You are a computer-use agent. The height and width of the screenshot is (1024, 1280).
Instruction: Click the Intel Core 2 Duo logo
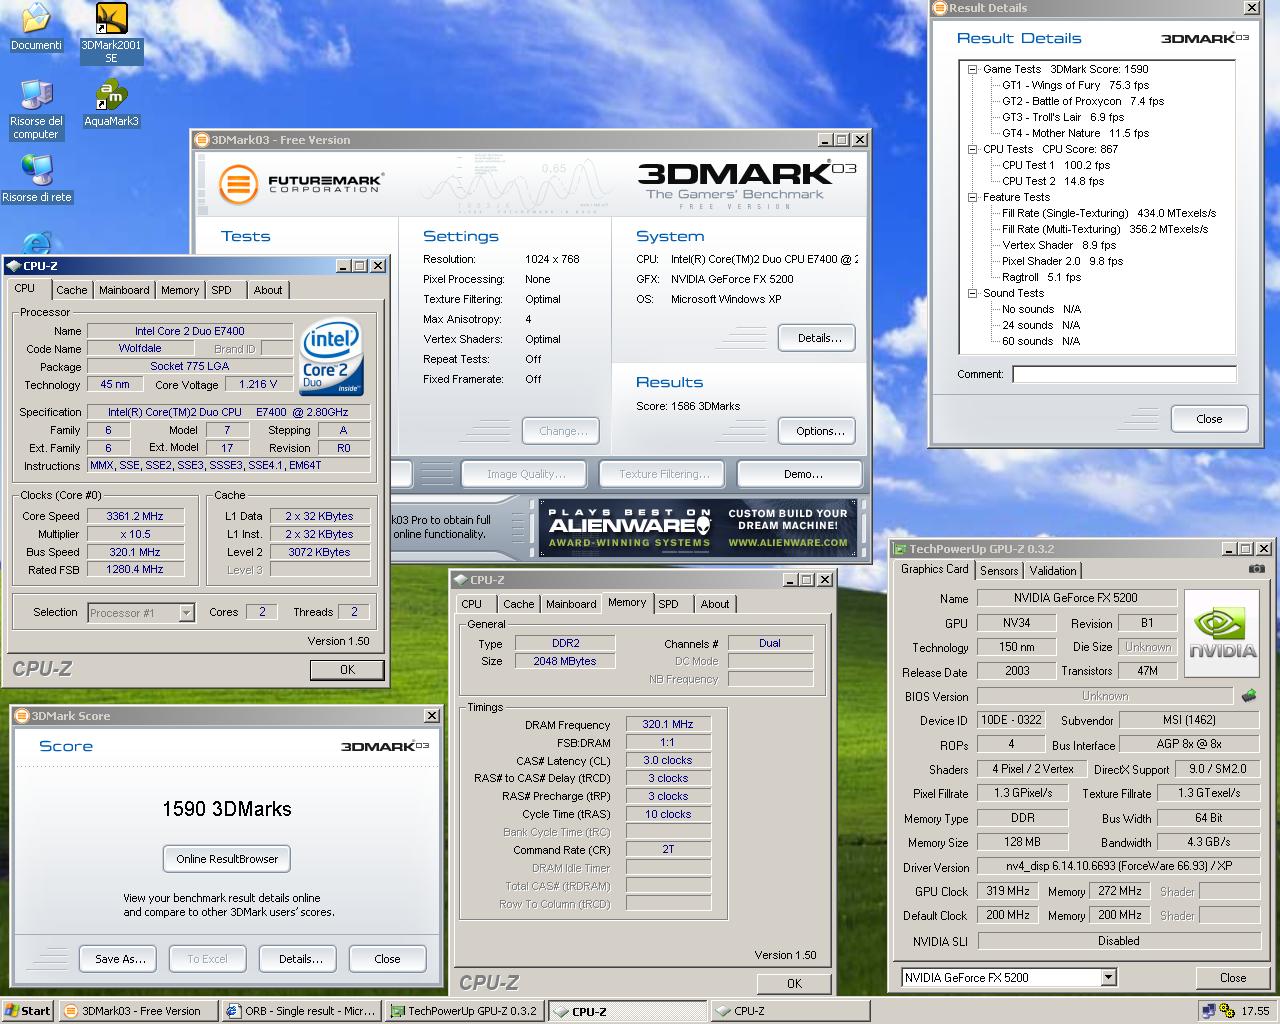(332, 358)
